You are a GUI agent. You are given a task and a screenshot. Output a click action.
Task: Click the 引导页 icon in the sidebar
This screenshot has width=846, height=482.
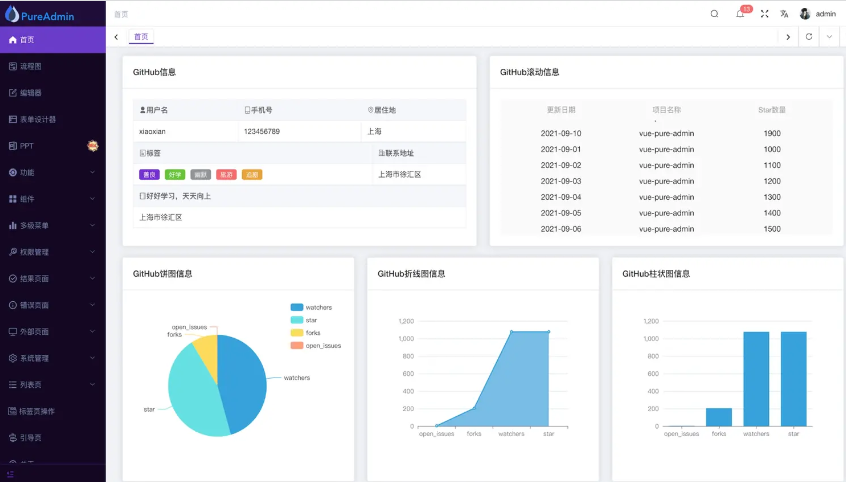12,438
